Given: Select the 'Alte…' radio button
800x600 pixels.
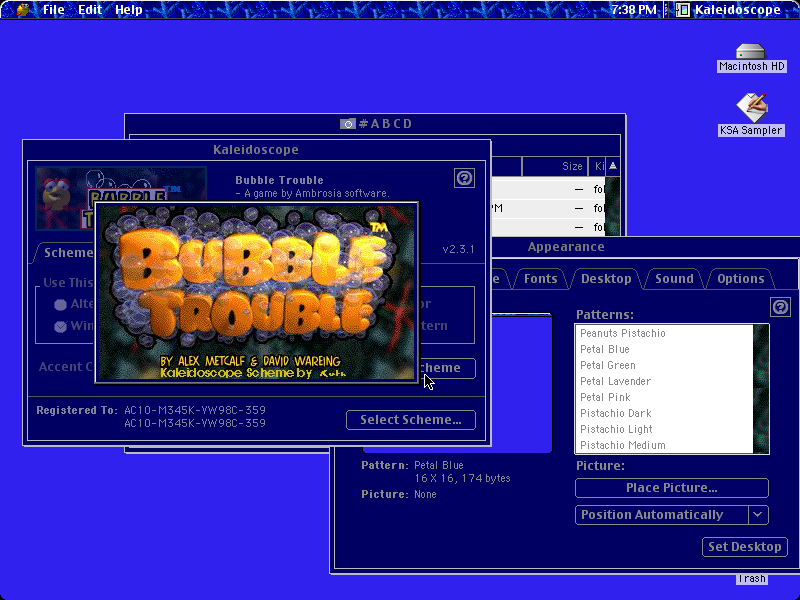Looking at the screenshot, I should tap(61, 305).
